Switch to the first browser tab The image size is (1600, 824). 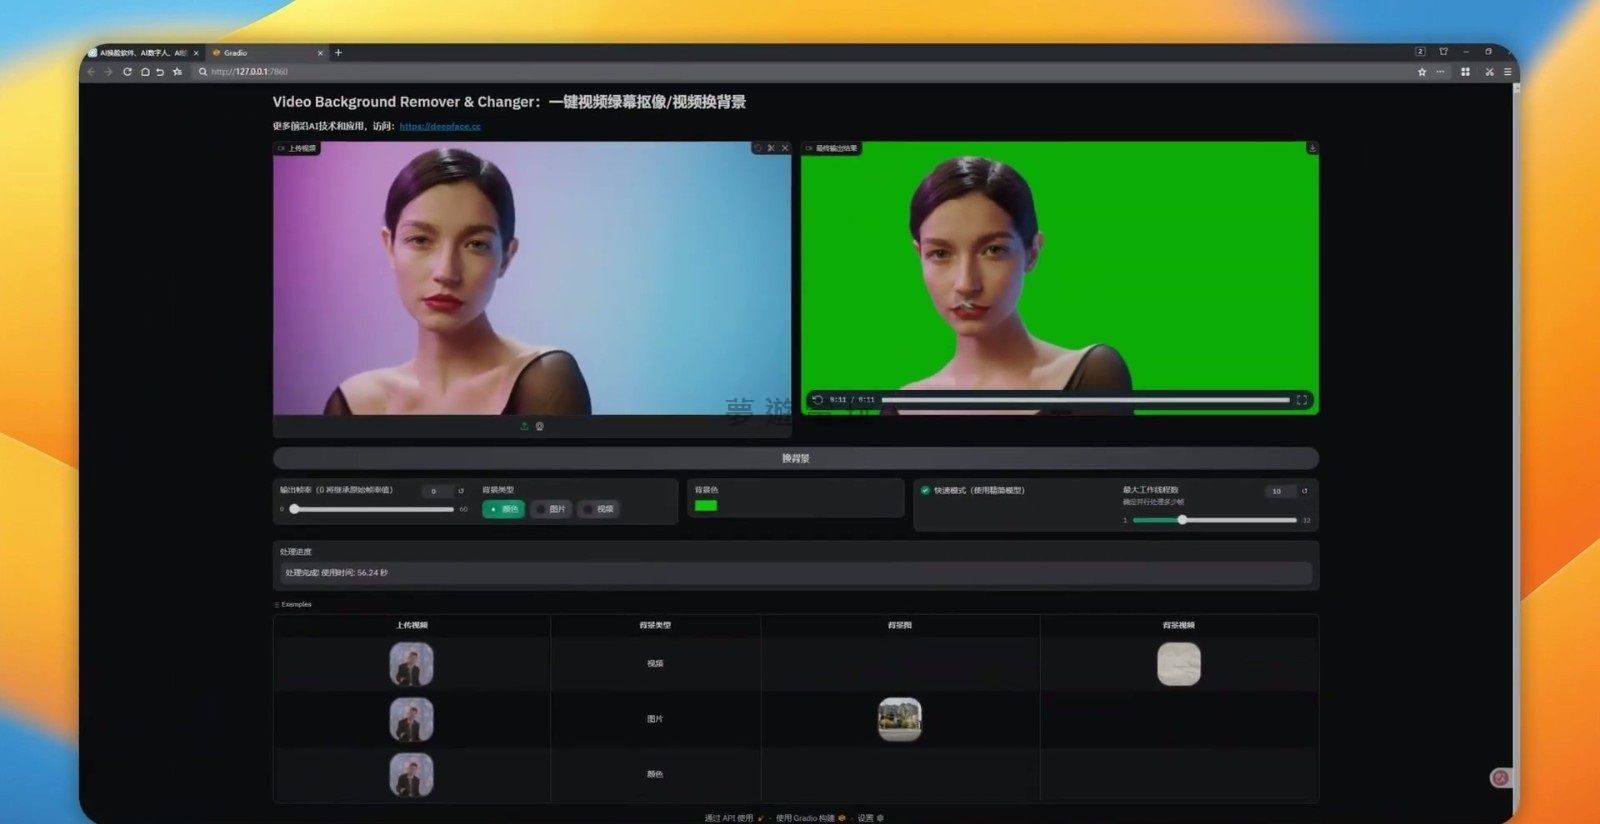[x=142, y=53]
